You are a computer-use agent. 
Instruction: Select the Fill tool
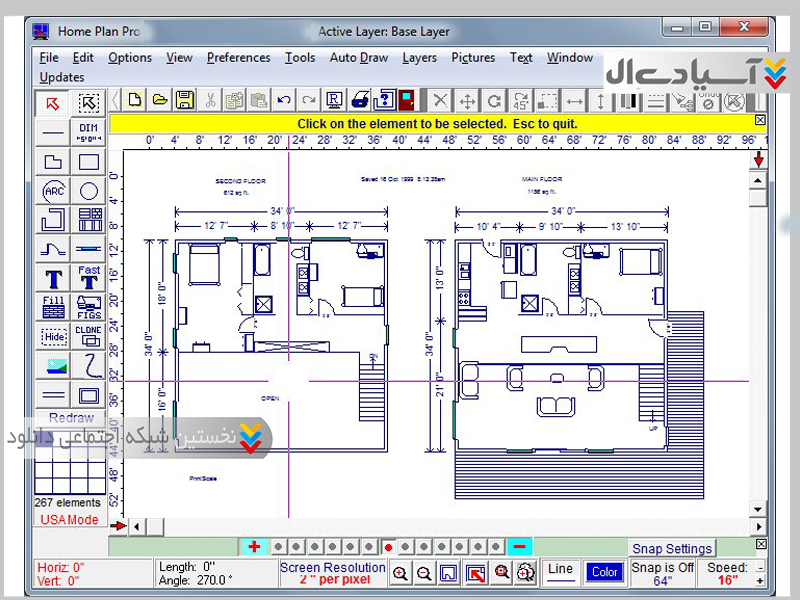53,306
